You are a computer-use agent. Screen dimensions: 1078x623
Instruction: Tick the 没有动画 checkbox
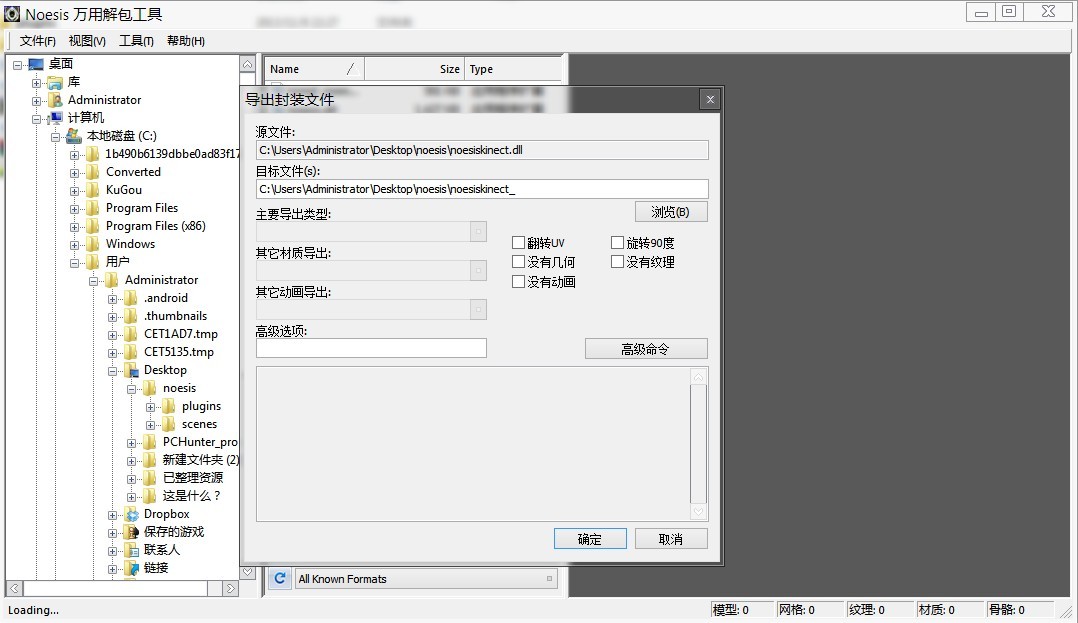coord(518,281)
